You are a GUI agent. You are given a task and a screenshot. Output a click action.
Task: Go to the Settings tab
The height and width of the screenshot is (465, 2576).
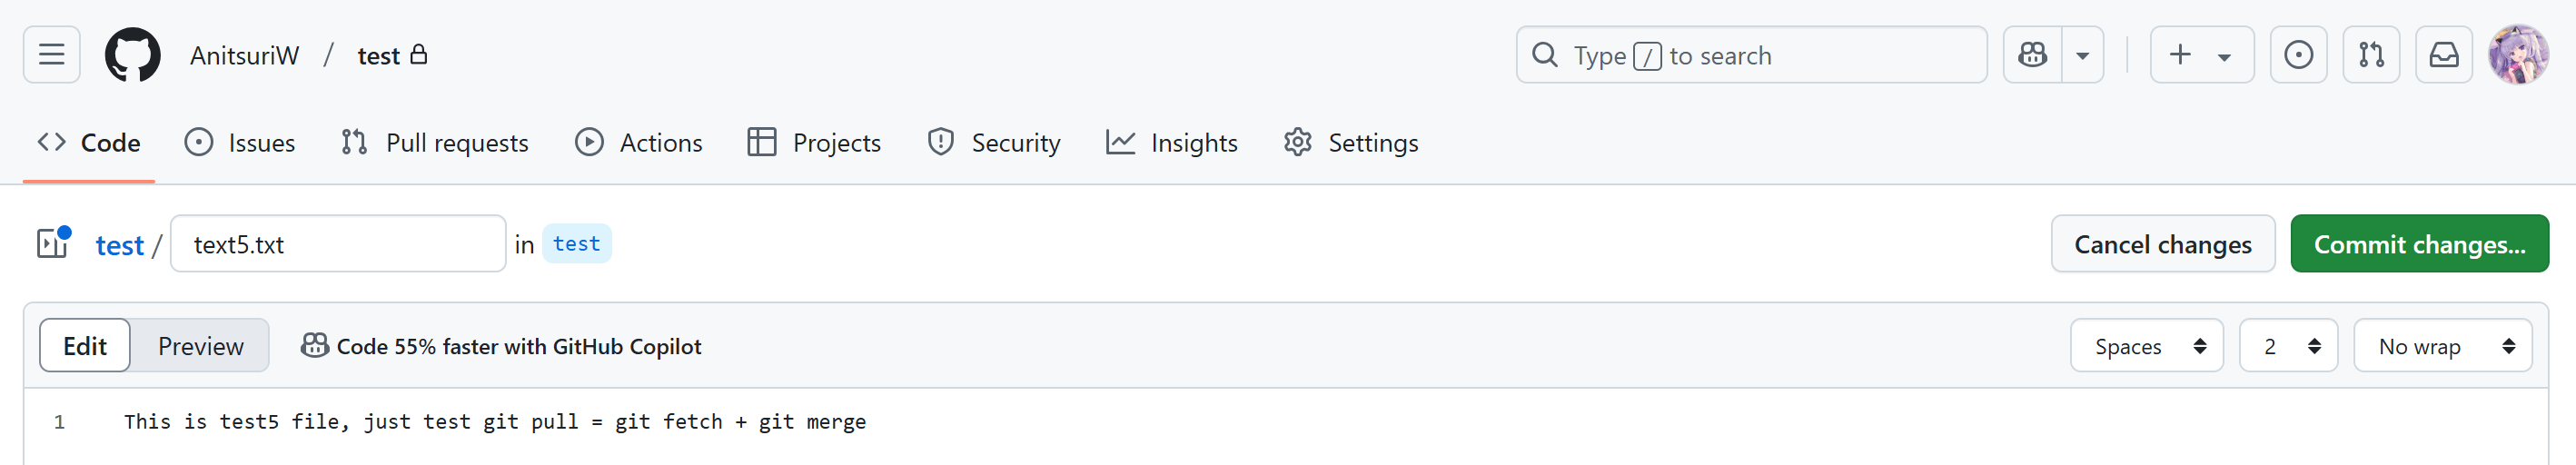coord(1351,143)
